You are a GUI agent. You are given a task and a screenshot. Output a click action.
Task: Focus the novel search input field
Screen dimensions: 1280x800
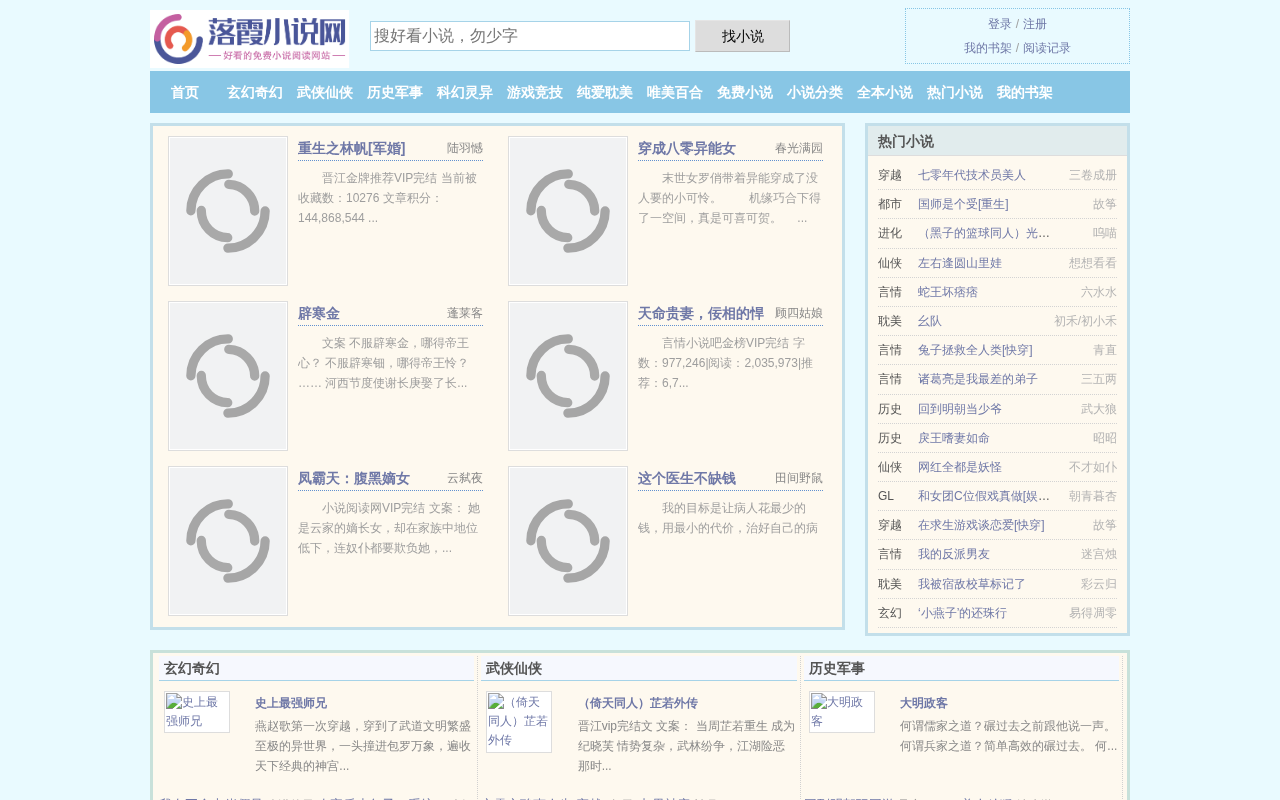(530, 36)
